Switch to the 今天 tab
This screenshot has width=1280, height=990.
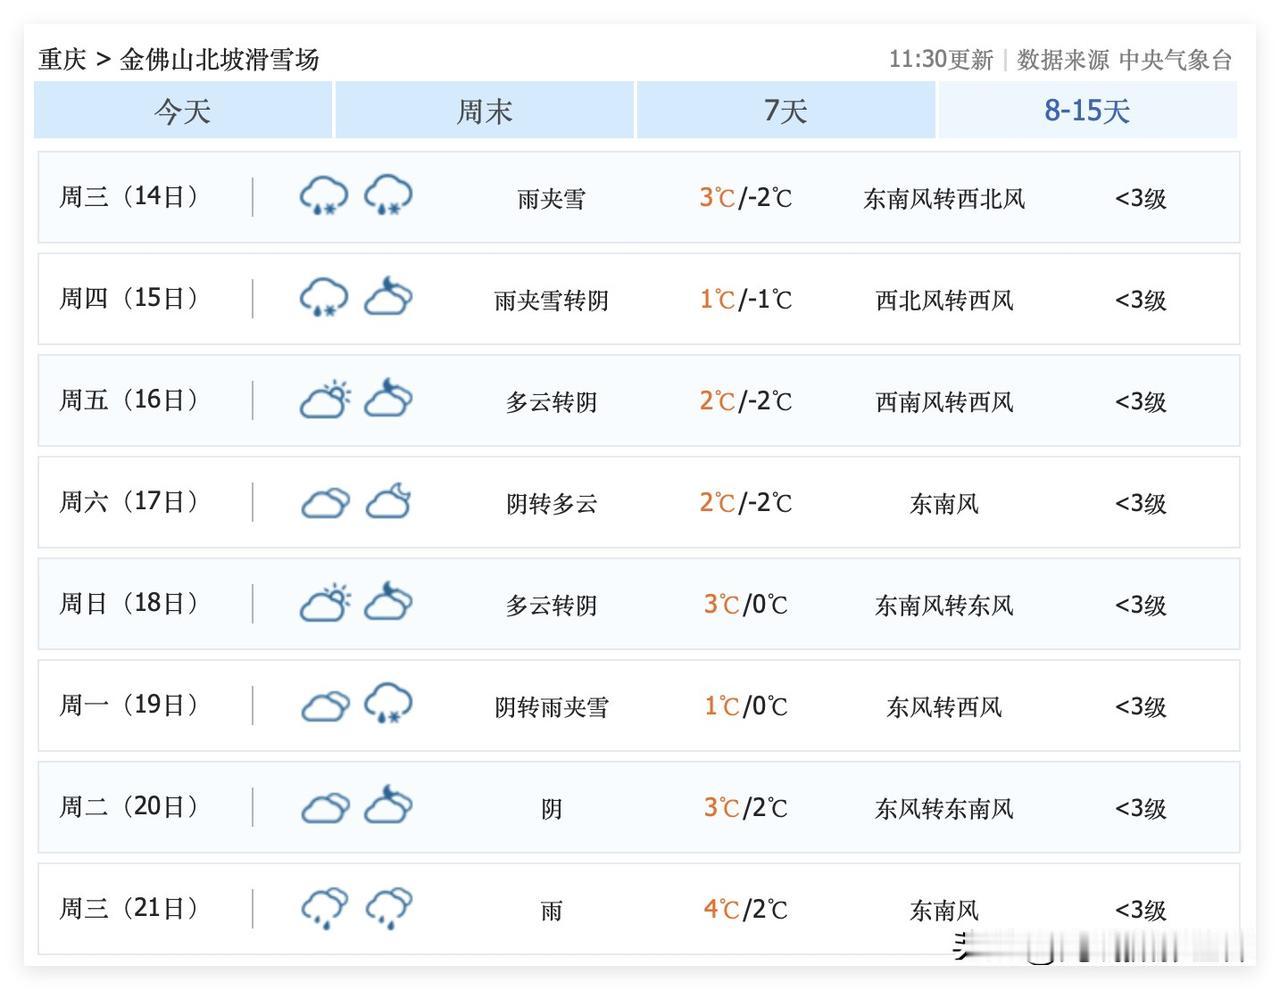pos(183,110)
